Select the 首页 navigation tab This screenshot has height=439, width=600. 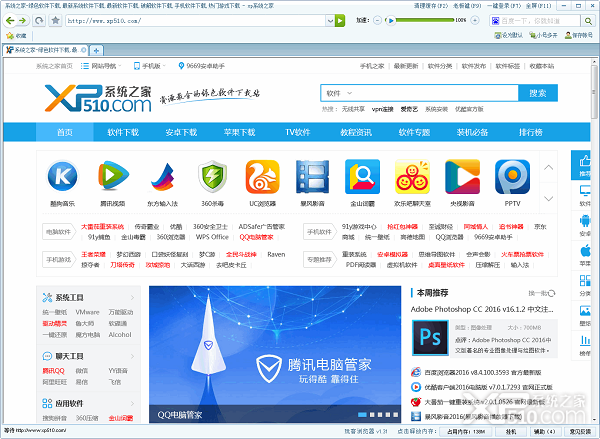65,132
